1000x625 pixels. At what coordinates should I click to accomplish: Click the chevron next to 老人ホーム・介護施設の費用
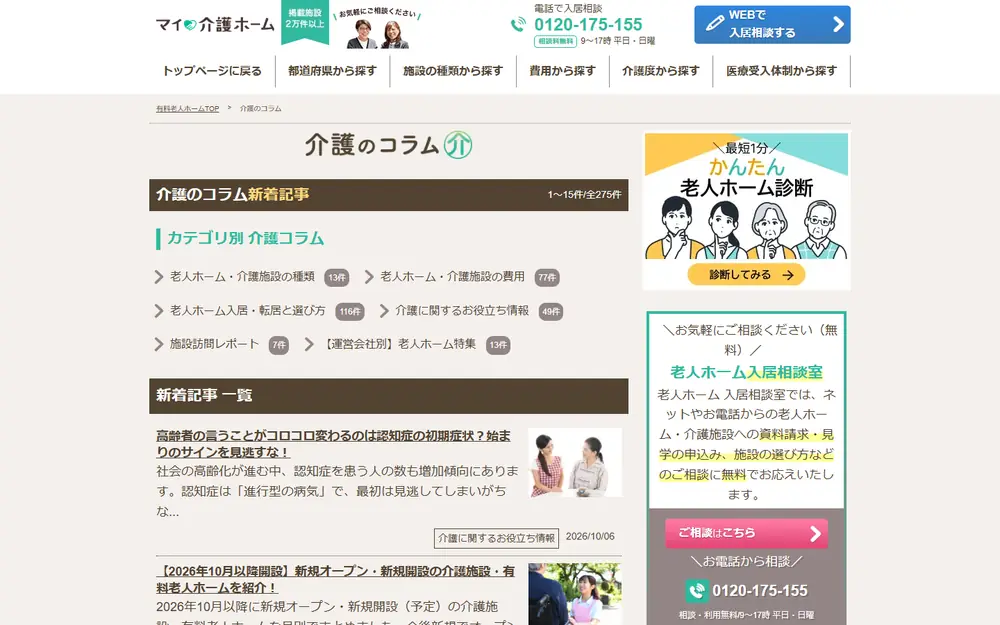(369, 277)
